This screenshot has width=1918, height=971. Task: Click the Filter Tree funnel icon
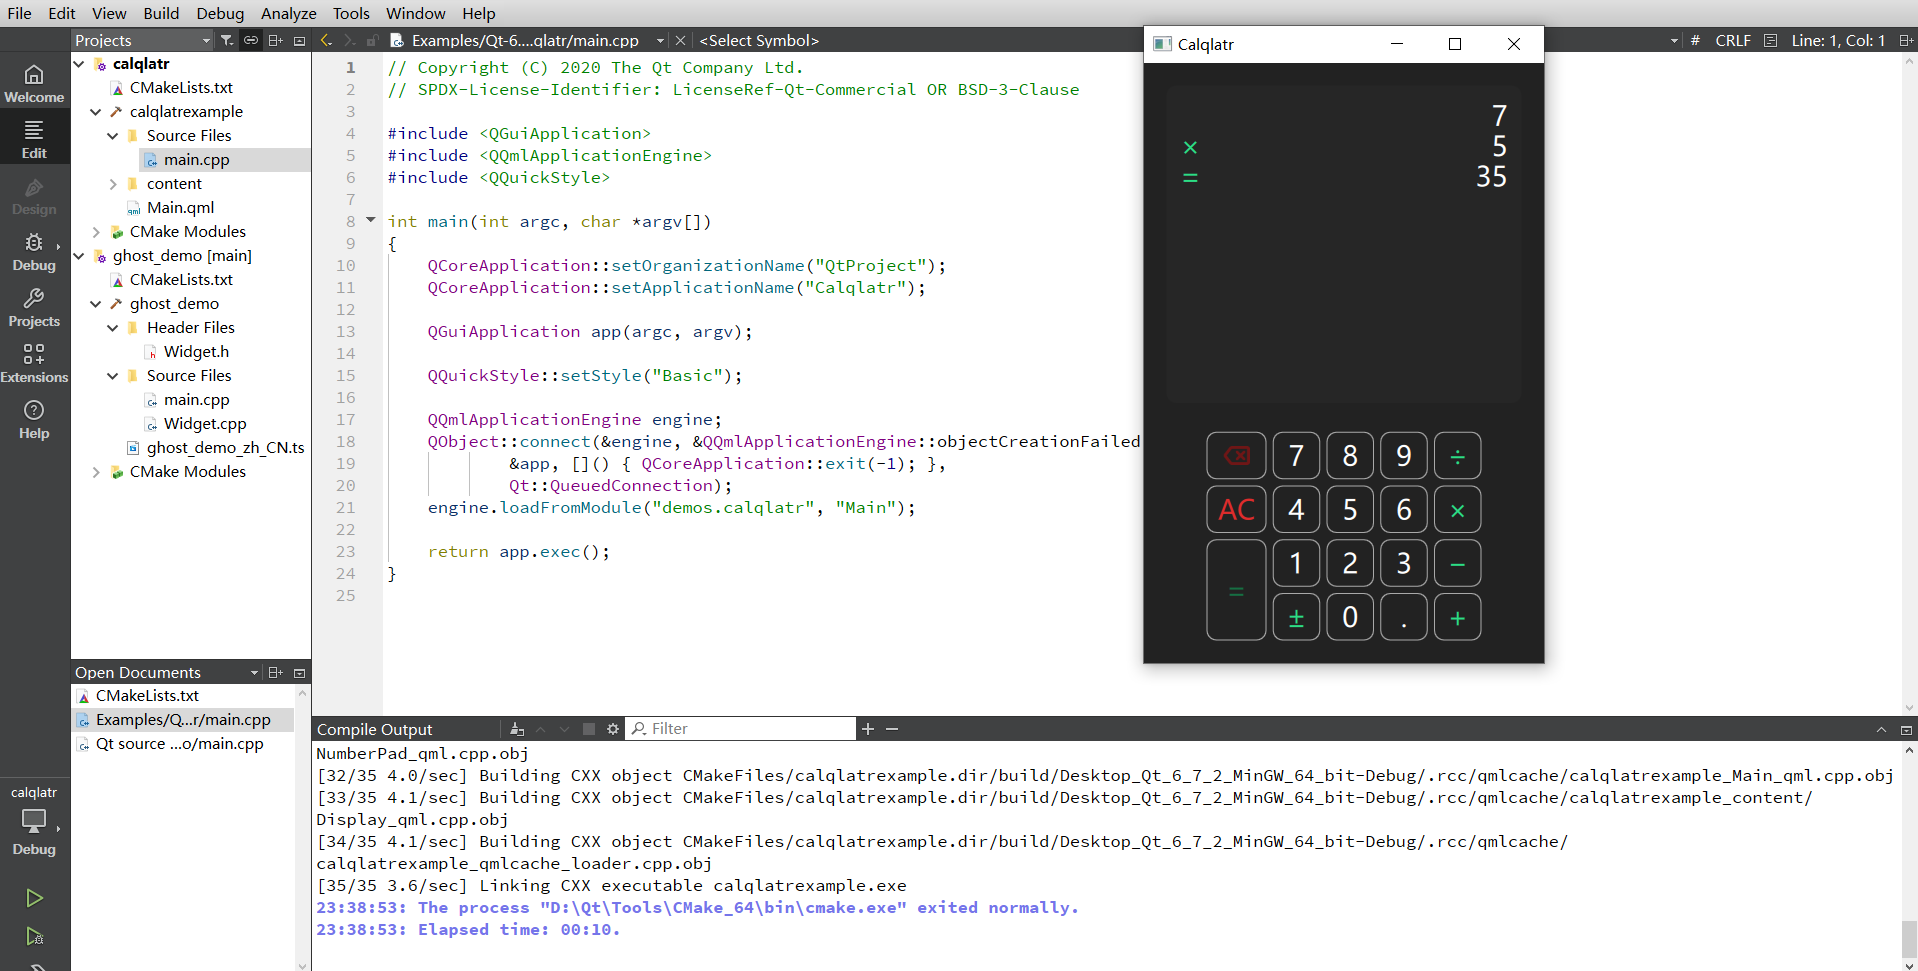pyautogui.click(x=227, y=40)
